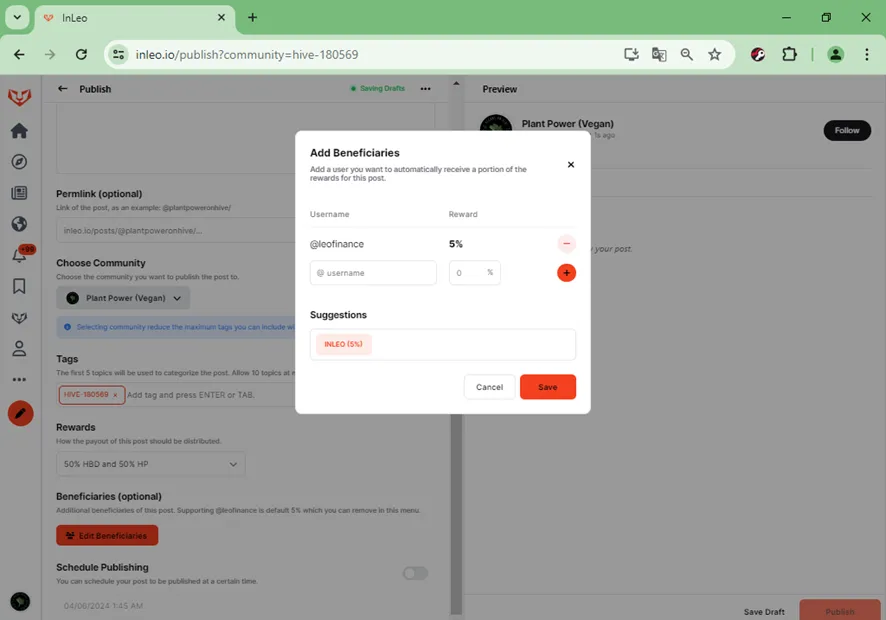
Task: Click the Edit Beneficiaries button
Action: [107, 535]
